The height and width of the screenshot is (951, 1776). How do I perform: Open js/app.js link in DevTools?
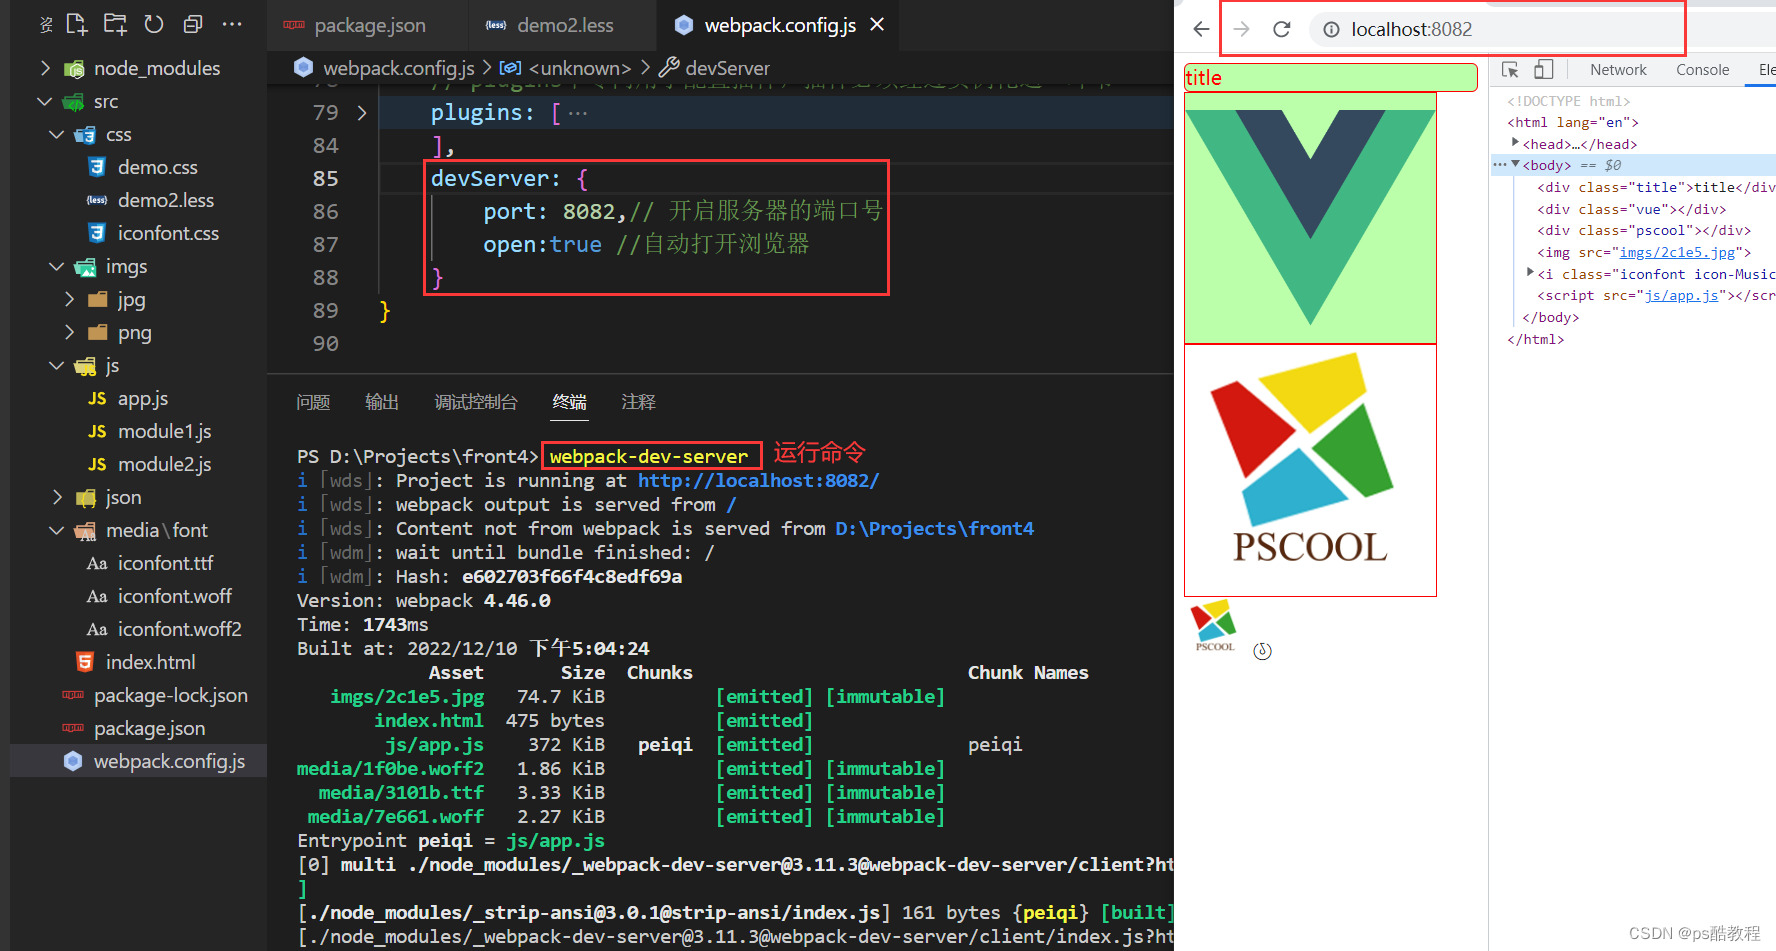tap(1681, 295)
